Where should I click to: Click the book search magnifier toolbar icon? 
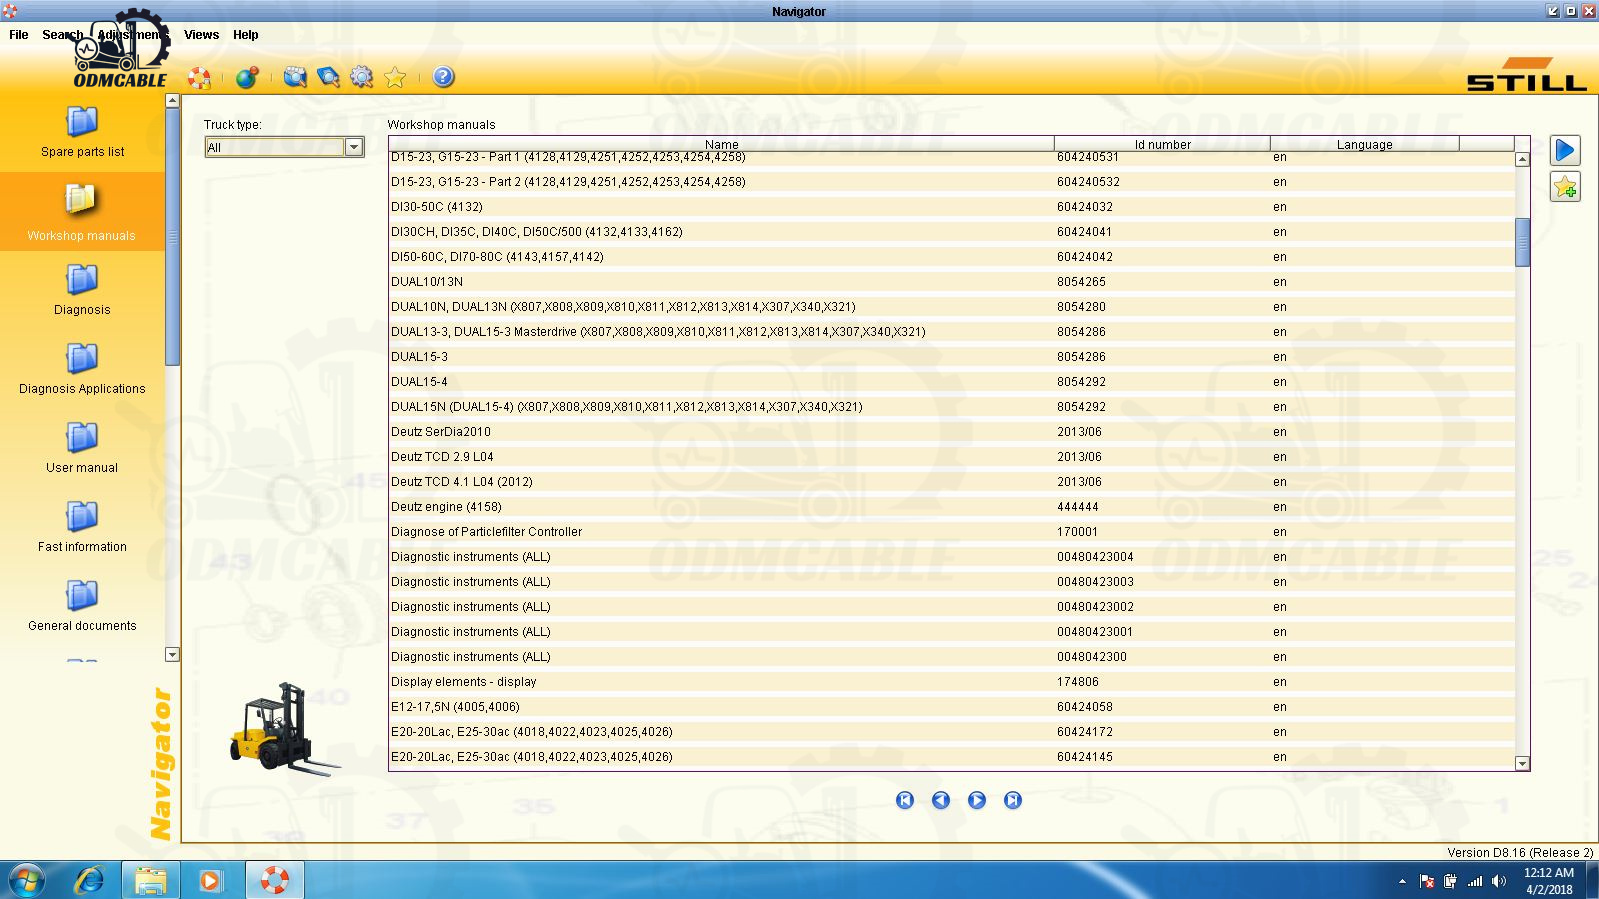328,77
